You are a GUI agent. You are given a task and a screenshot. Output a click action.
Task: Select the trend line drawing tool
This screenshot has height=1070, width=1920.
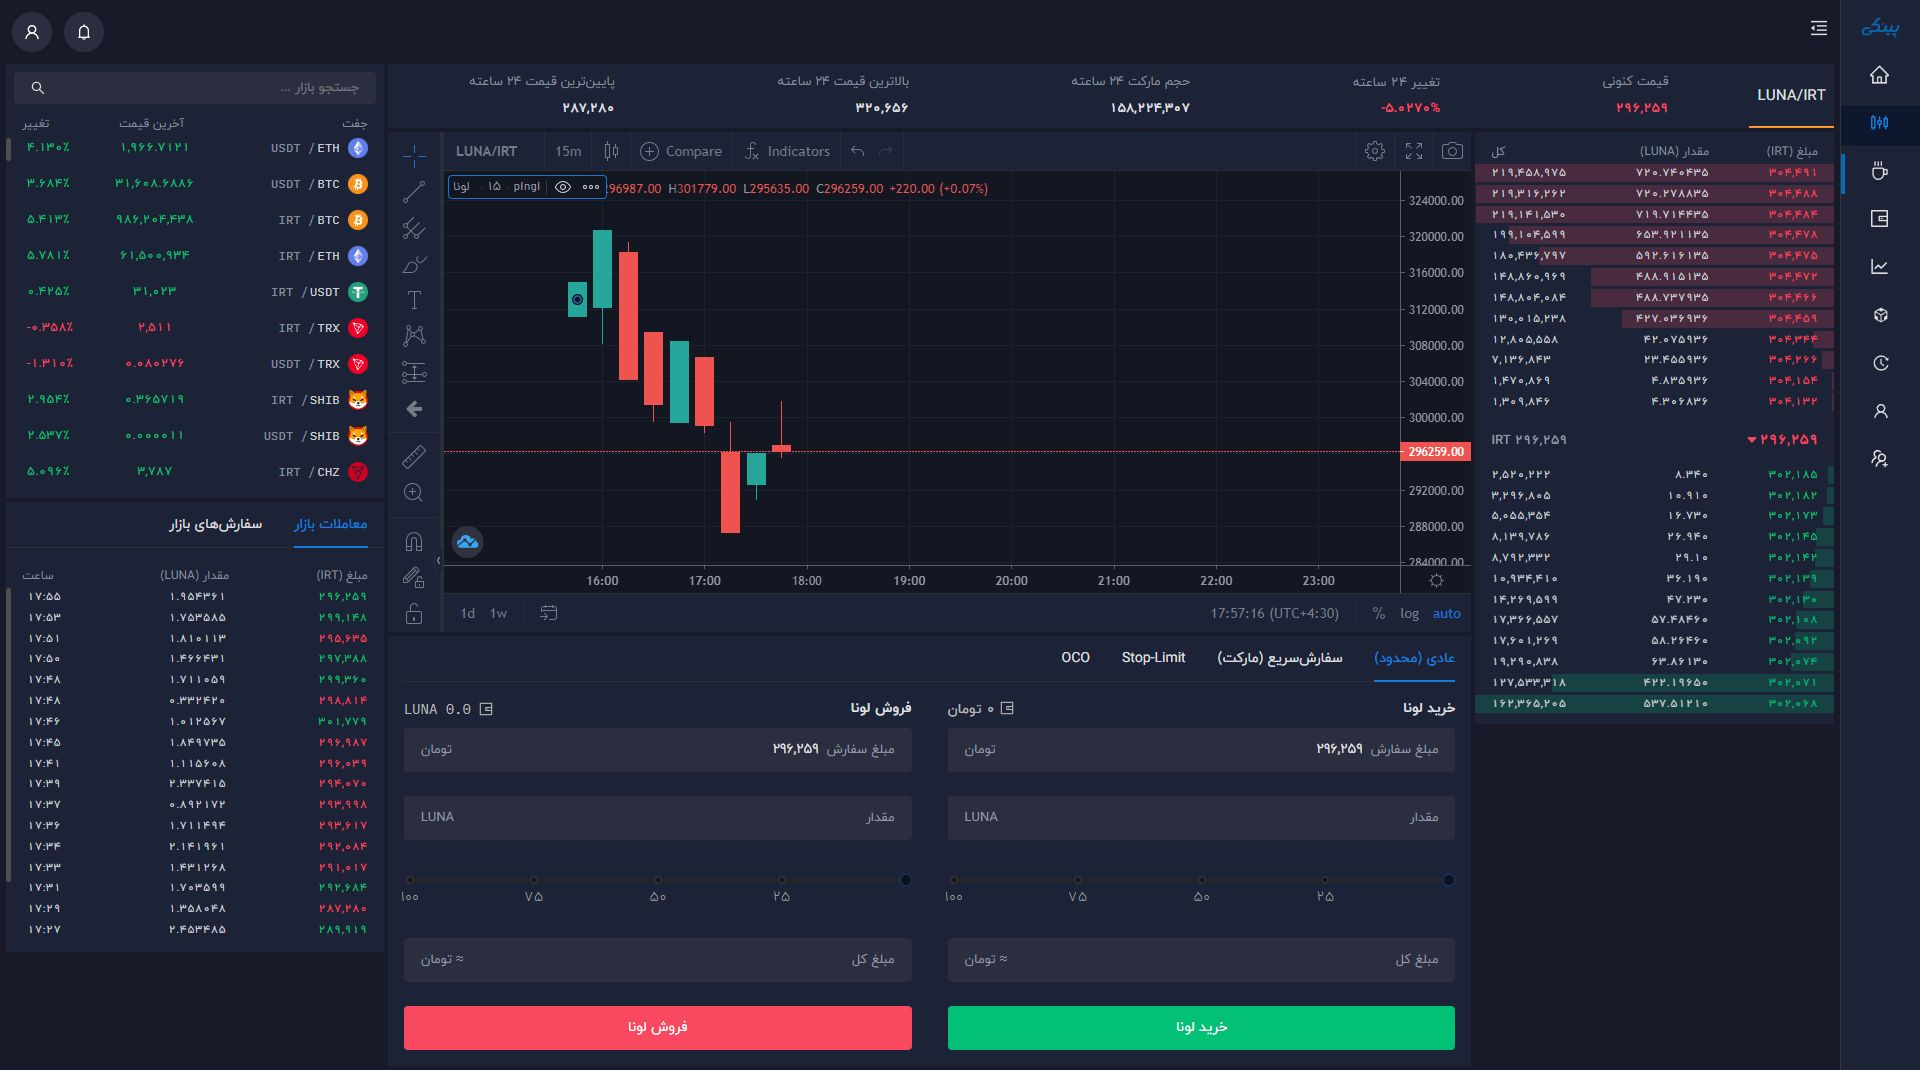414,192
